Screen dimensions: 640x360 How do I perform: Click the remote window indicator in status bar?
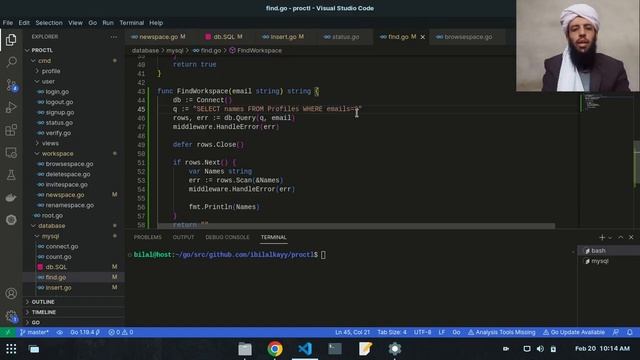click(7, 332)
